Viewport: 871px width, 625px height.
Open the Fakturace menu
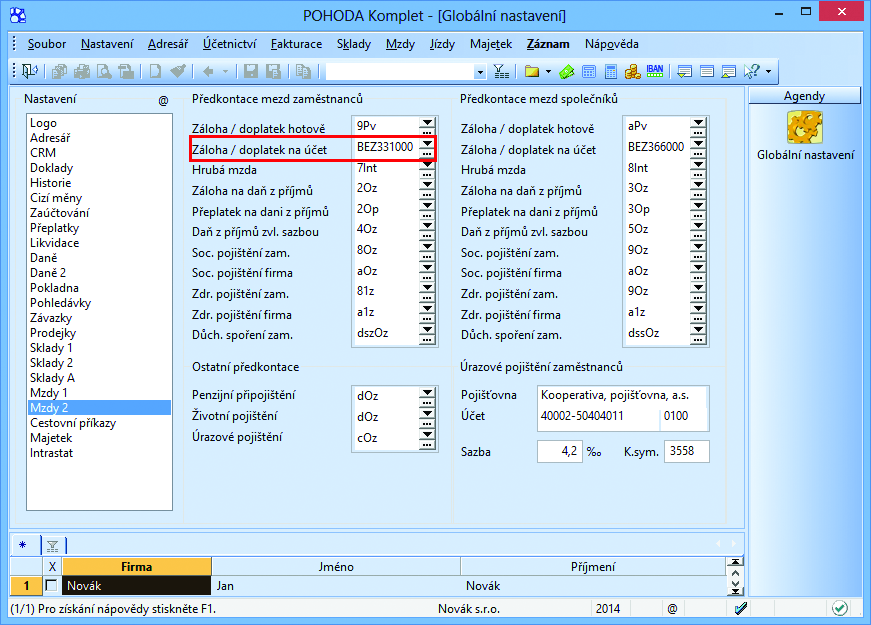point(296,44)
